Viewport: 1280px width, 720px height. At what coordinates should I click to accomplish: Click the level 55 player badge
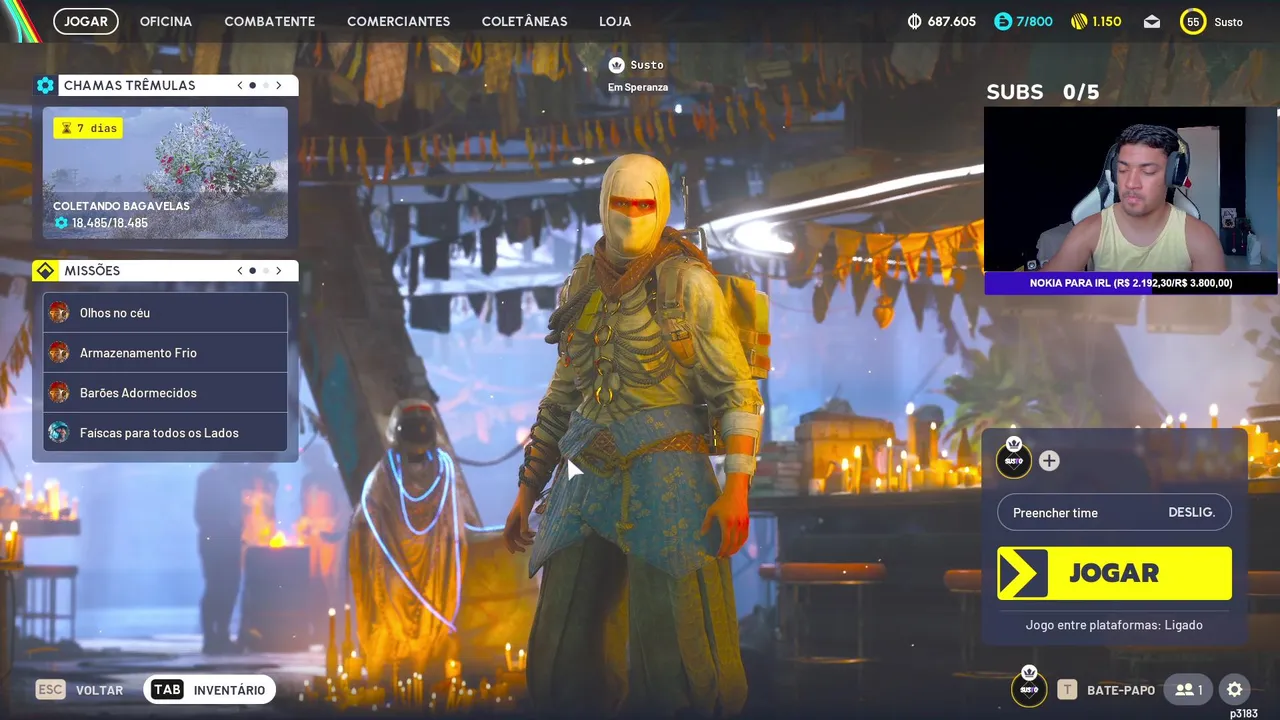(x=1193, y=21)
